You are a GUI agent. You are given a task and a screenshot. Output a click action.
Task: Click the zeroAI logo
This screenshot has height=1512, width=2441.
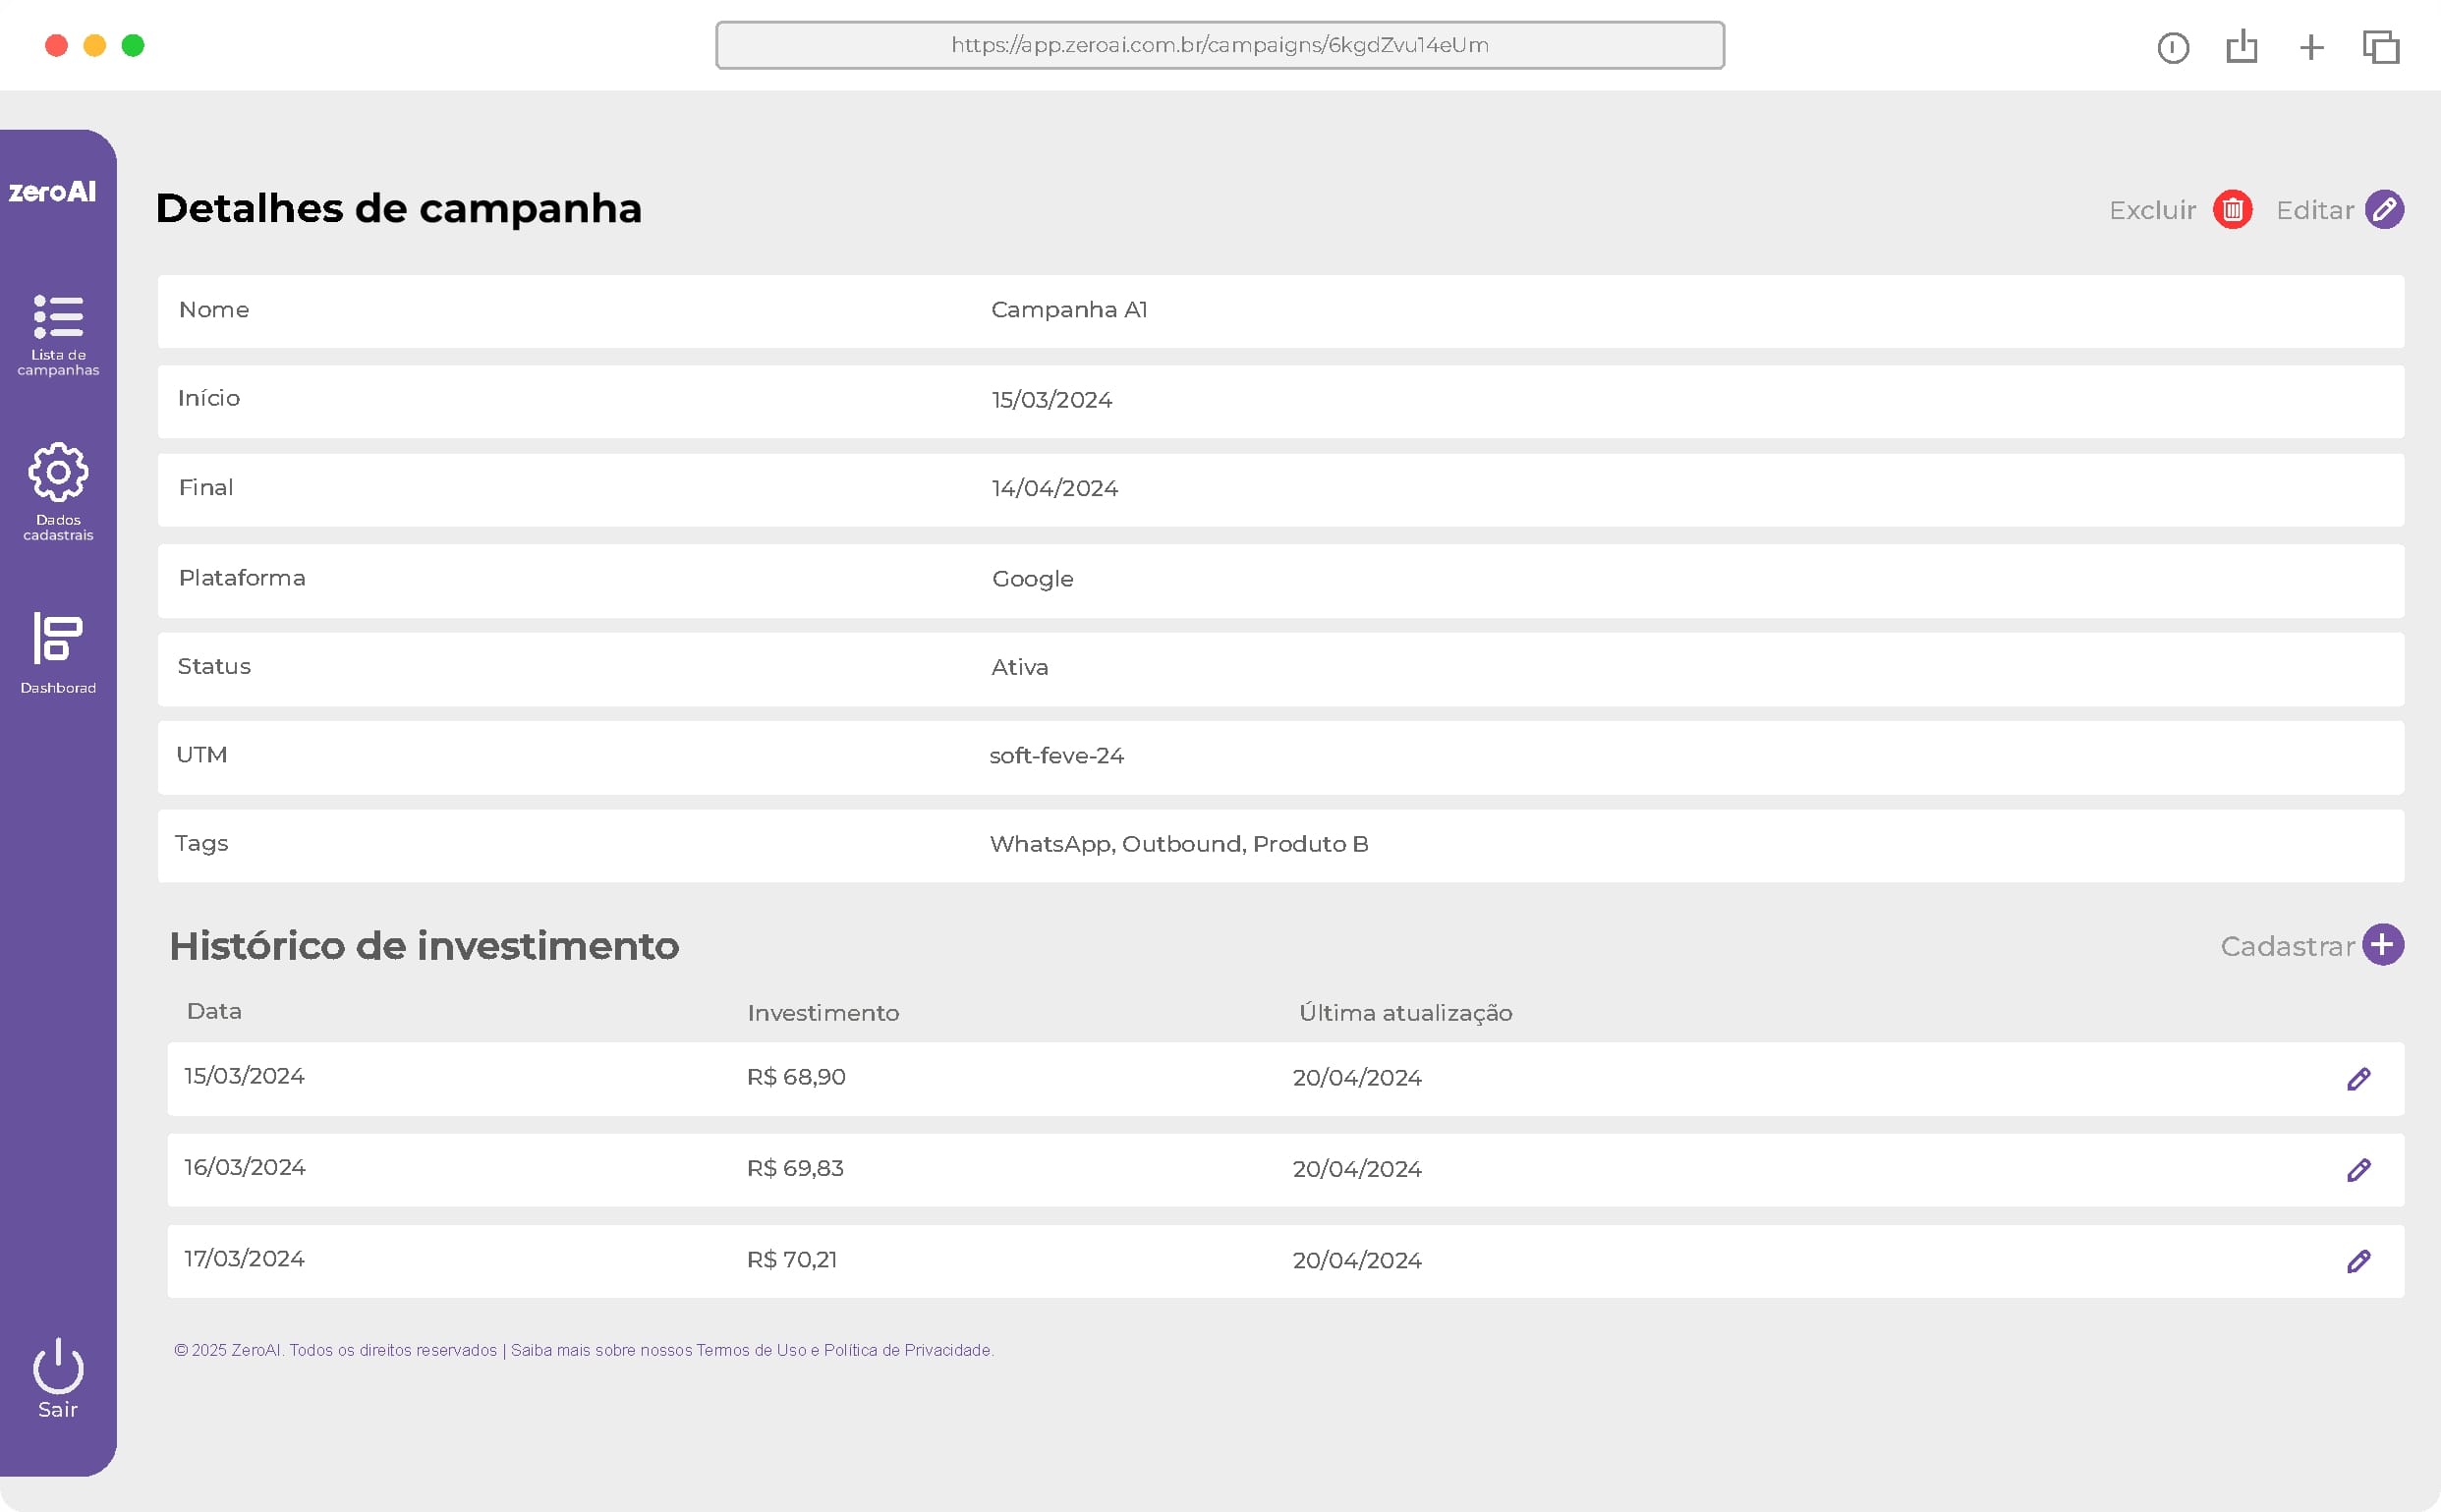point(53,191)
